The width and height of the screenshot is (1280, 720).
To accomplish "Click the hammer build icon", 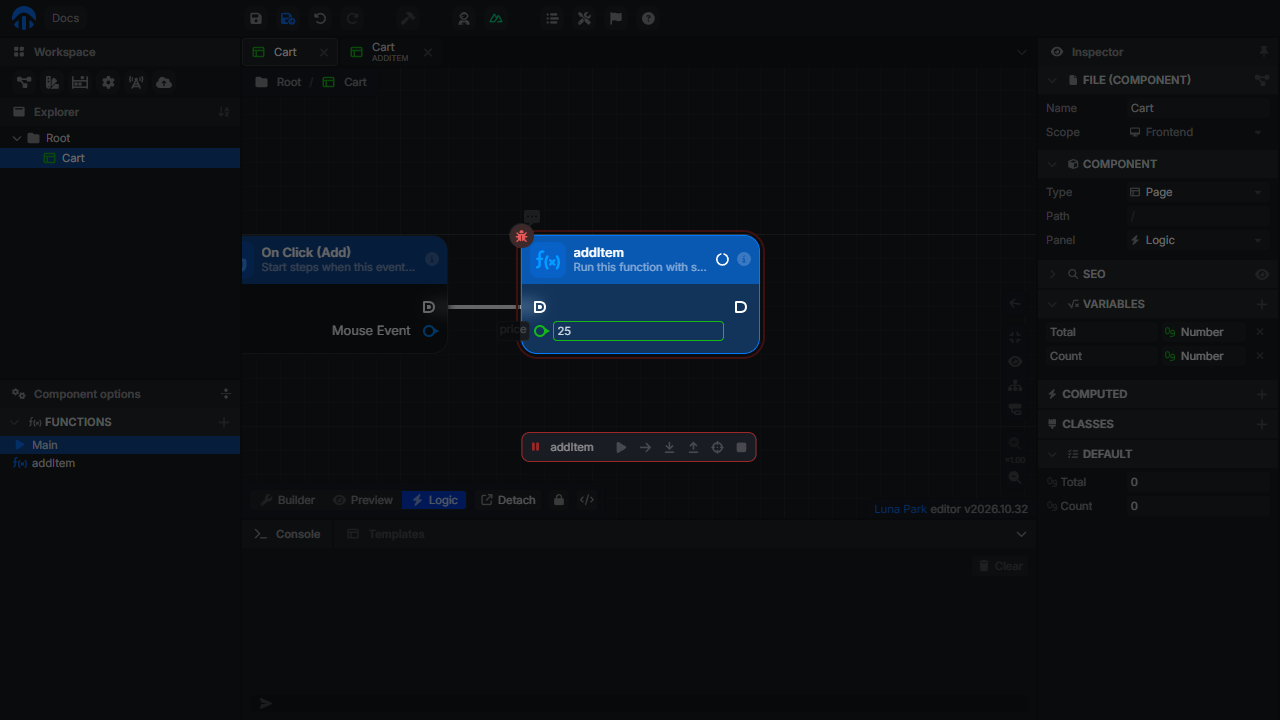I will (x=407, y=18).
